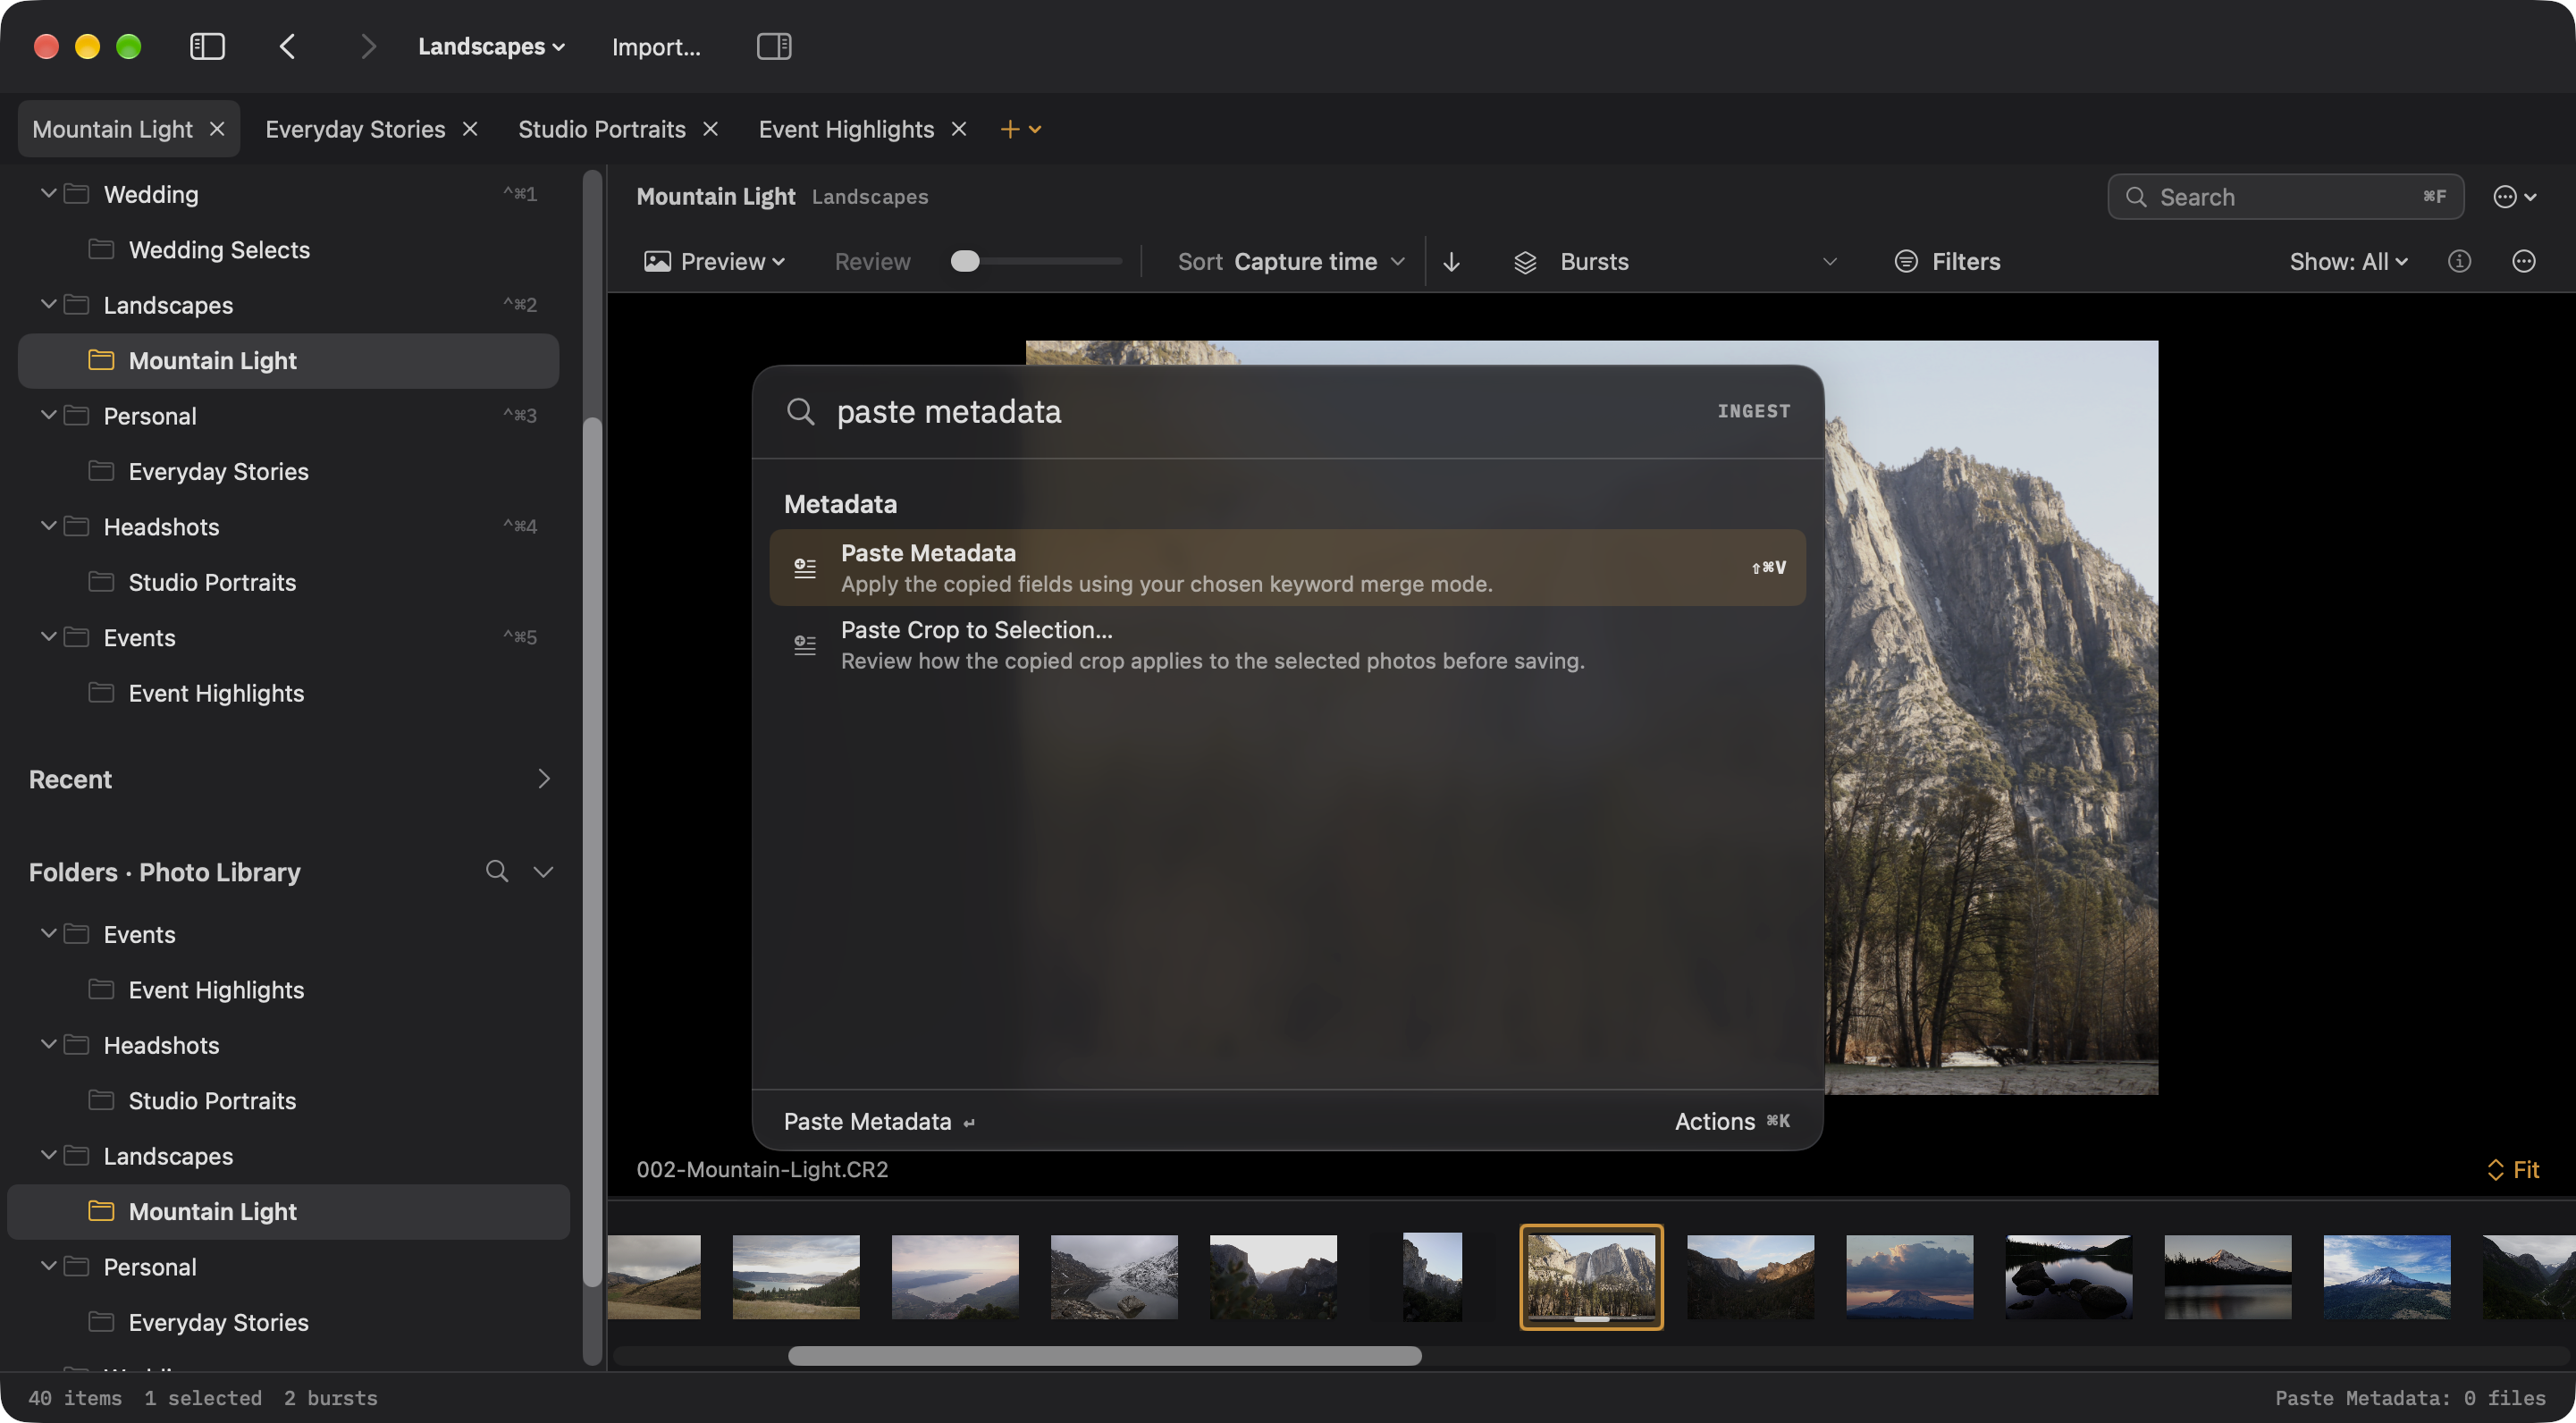
Task: Click the Search field in header
Action: click(x=2285, y=197)
